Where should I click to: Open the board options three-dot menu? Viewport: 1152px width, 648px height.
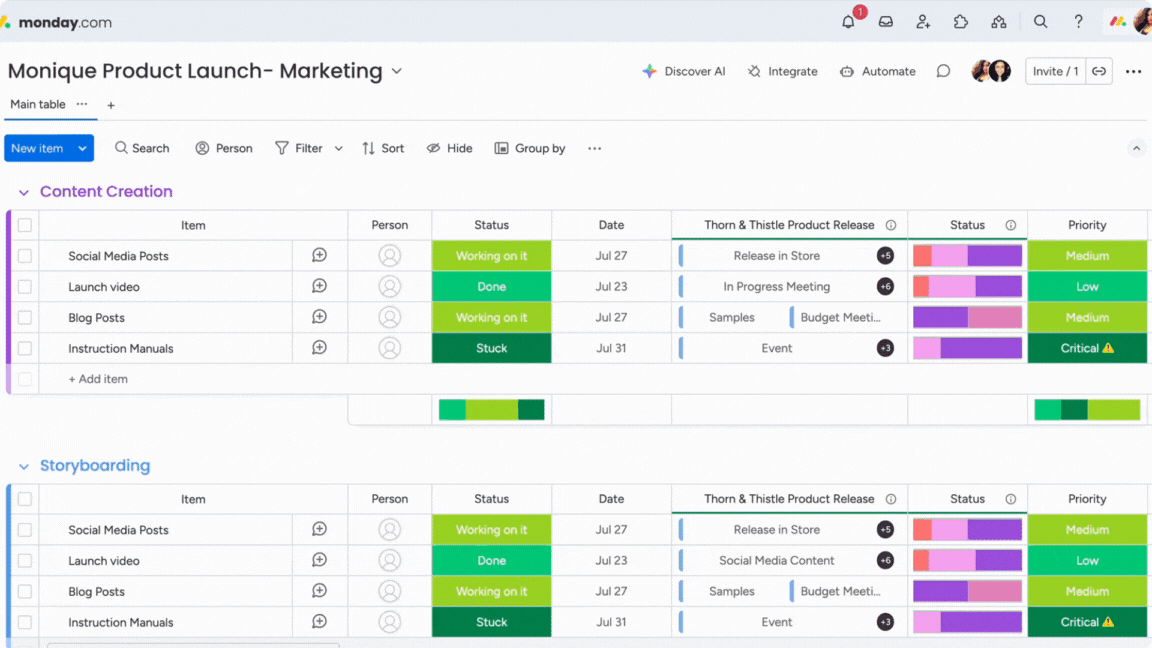click(1133, 71)
